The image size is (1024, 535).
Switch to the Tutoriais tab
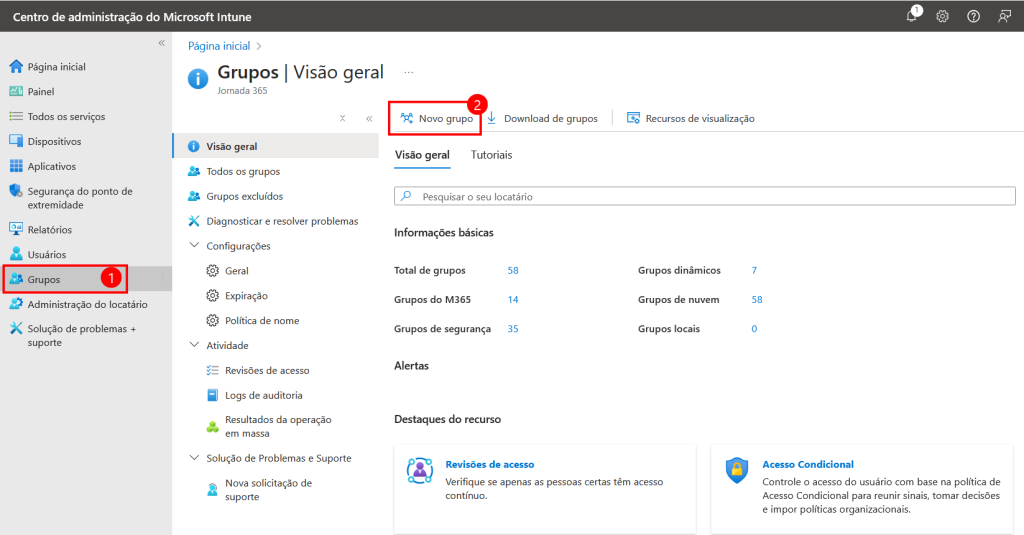(491, 155)
